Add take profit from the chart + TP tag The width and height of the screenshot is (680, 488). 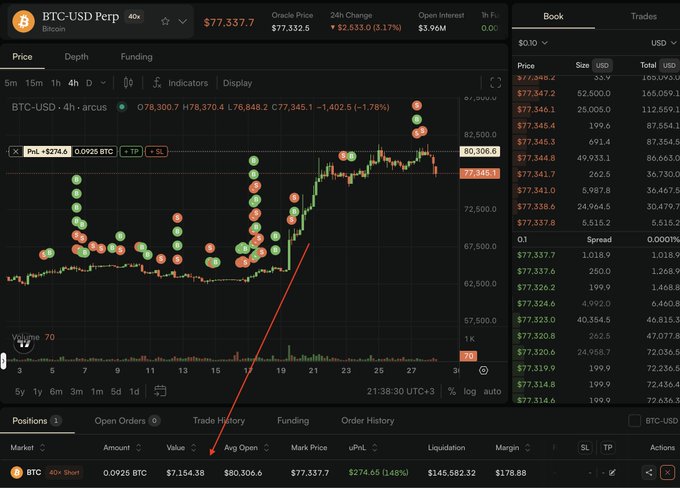pos(131,151)
